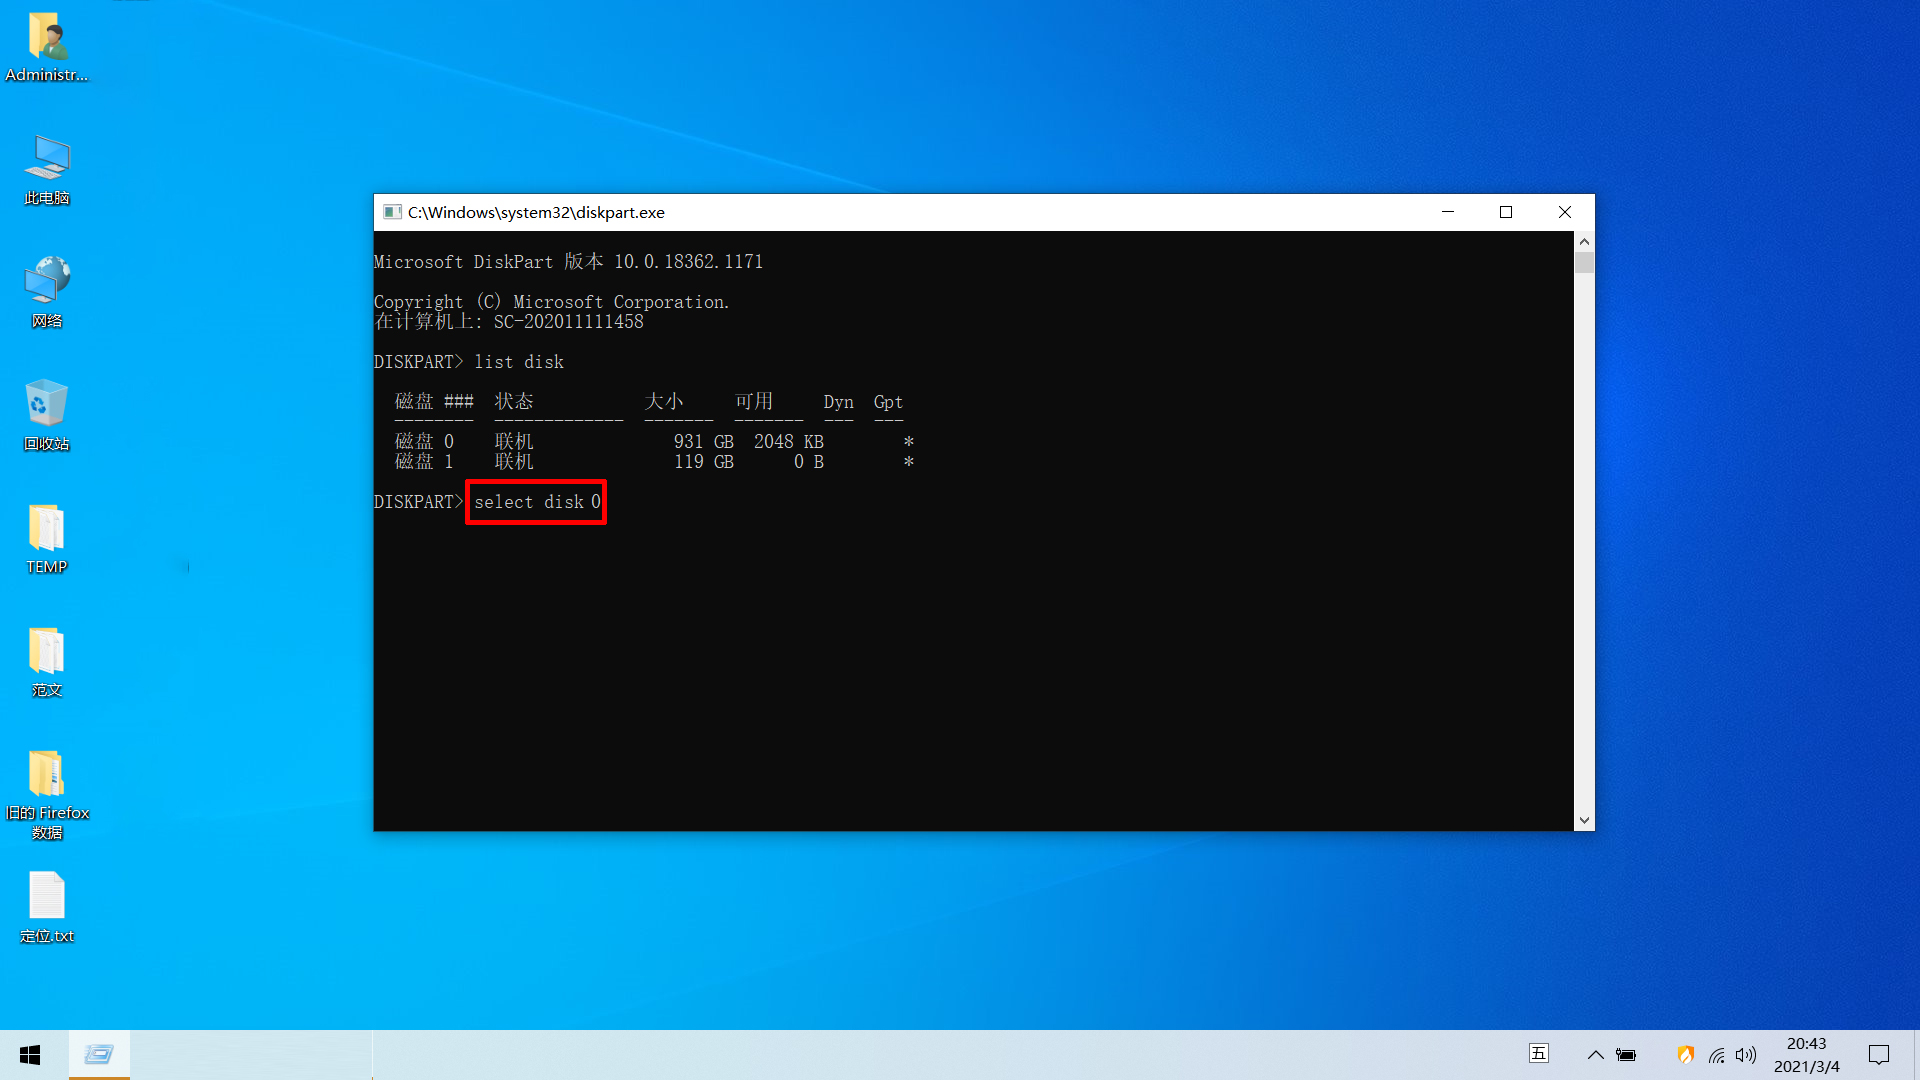Click the '磁盘 1' row label
This screenshot has height=1080, width=1920.
pyautogui.click(x=424, y=462)
